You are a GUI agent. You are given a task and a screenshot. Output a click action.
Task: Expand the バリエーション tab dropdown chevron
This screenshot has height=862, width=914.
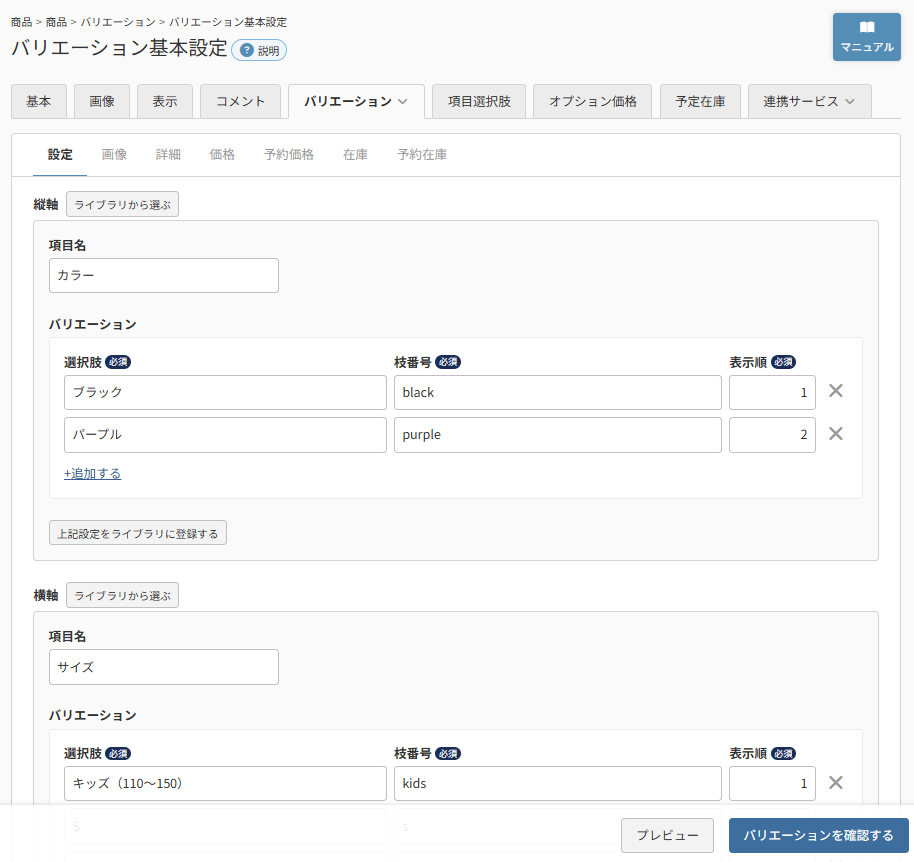402,101
